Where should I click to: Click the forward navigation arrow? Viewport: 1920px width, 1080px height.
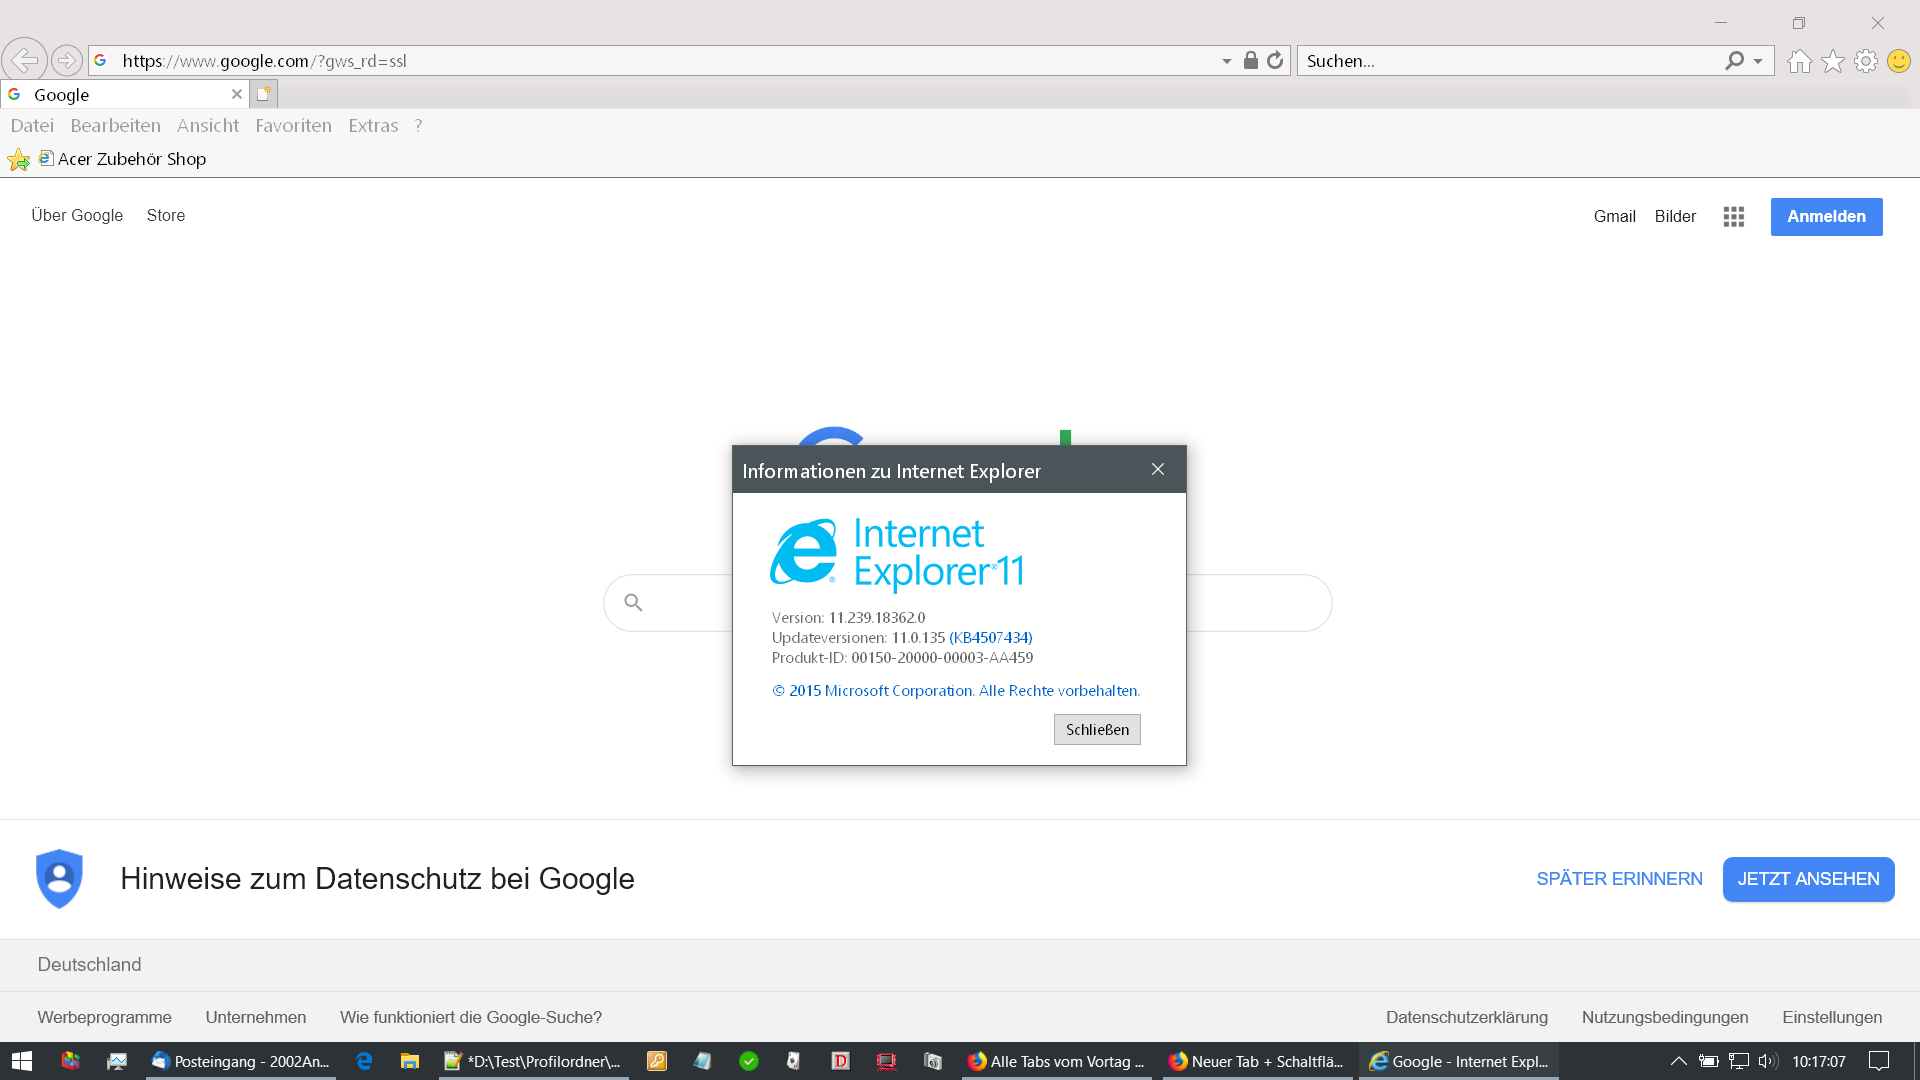[66, 60]
